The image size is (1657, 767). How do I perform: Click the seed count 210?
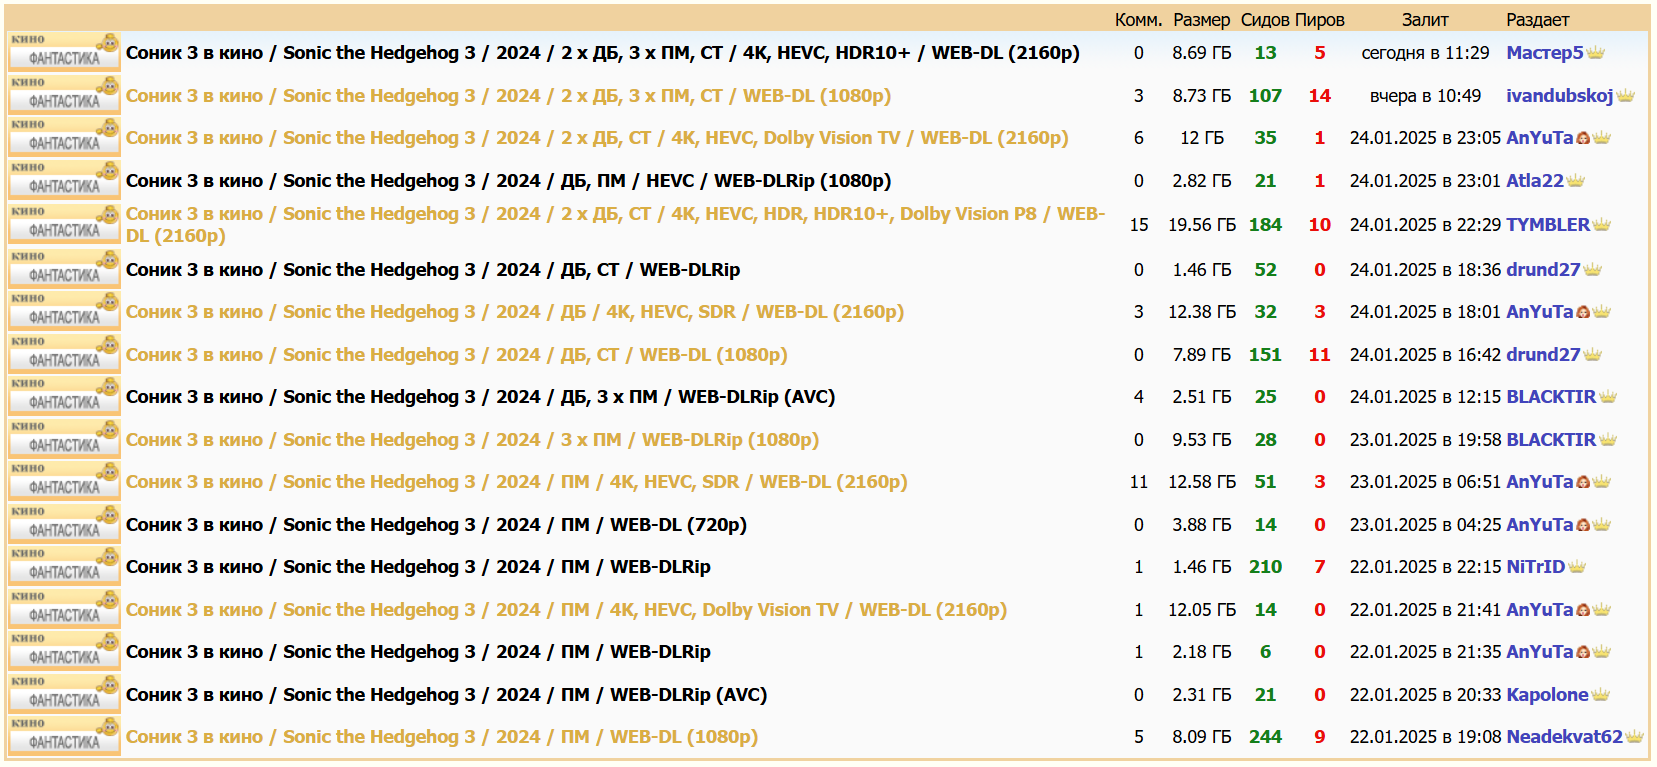(x=1265, y=566)
